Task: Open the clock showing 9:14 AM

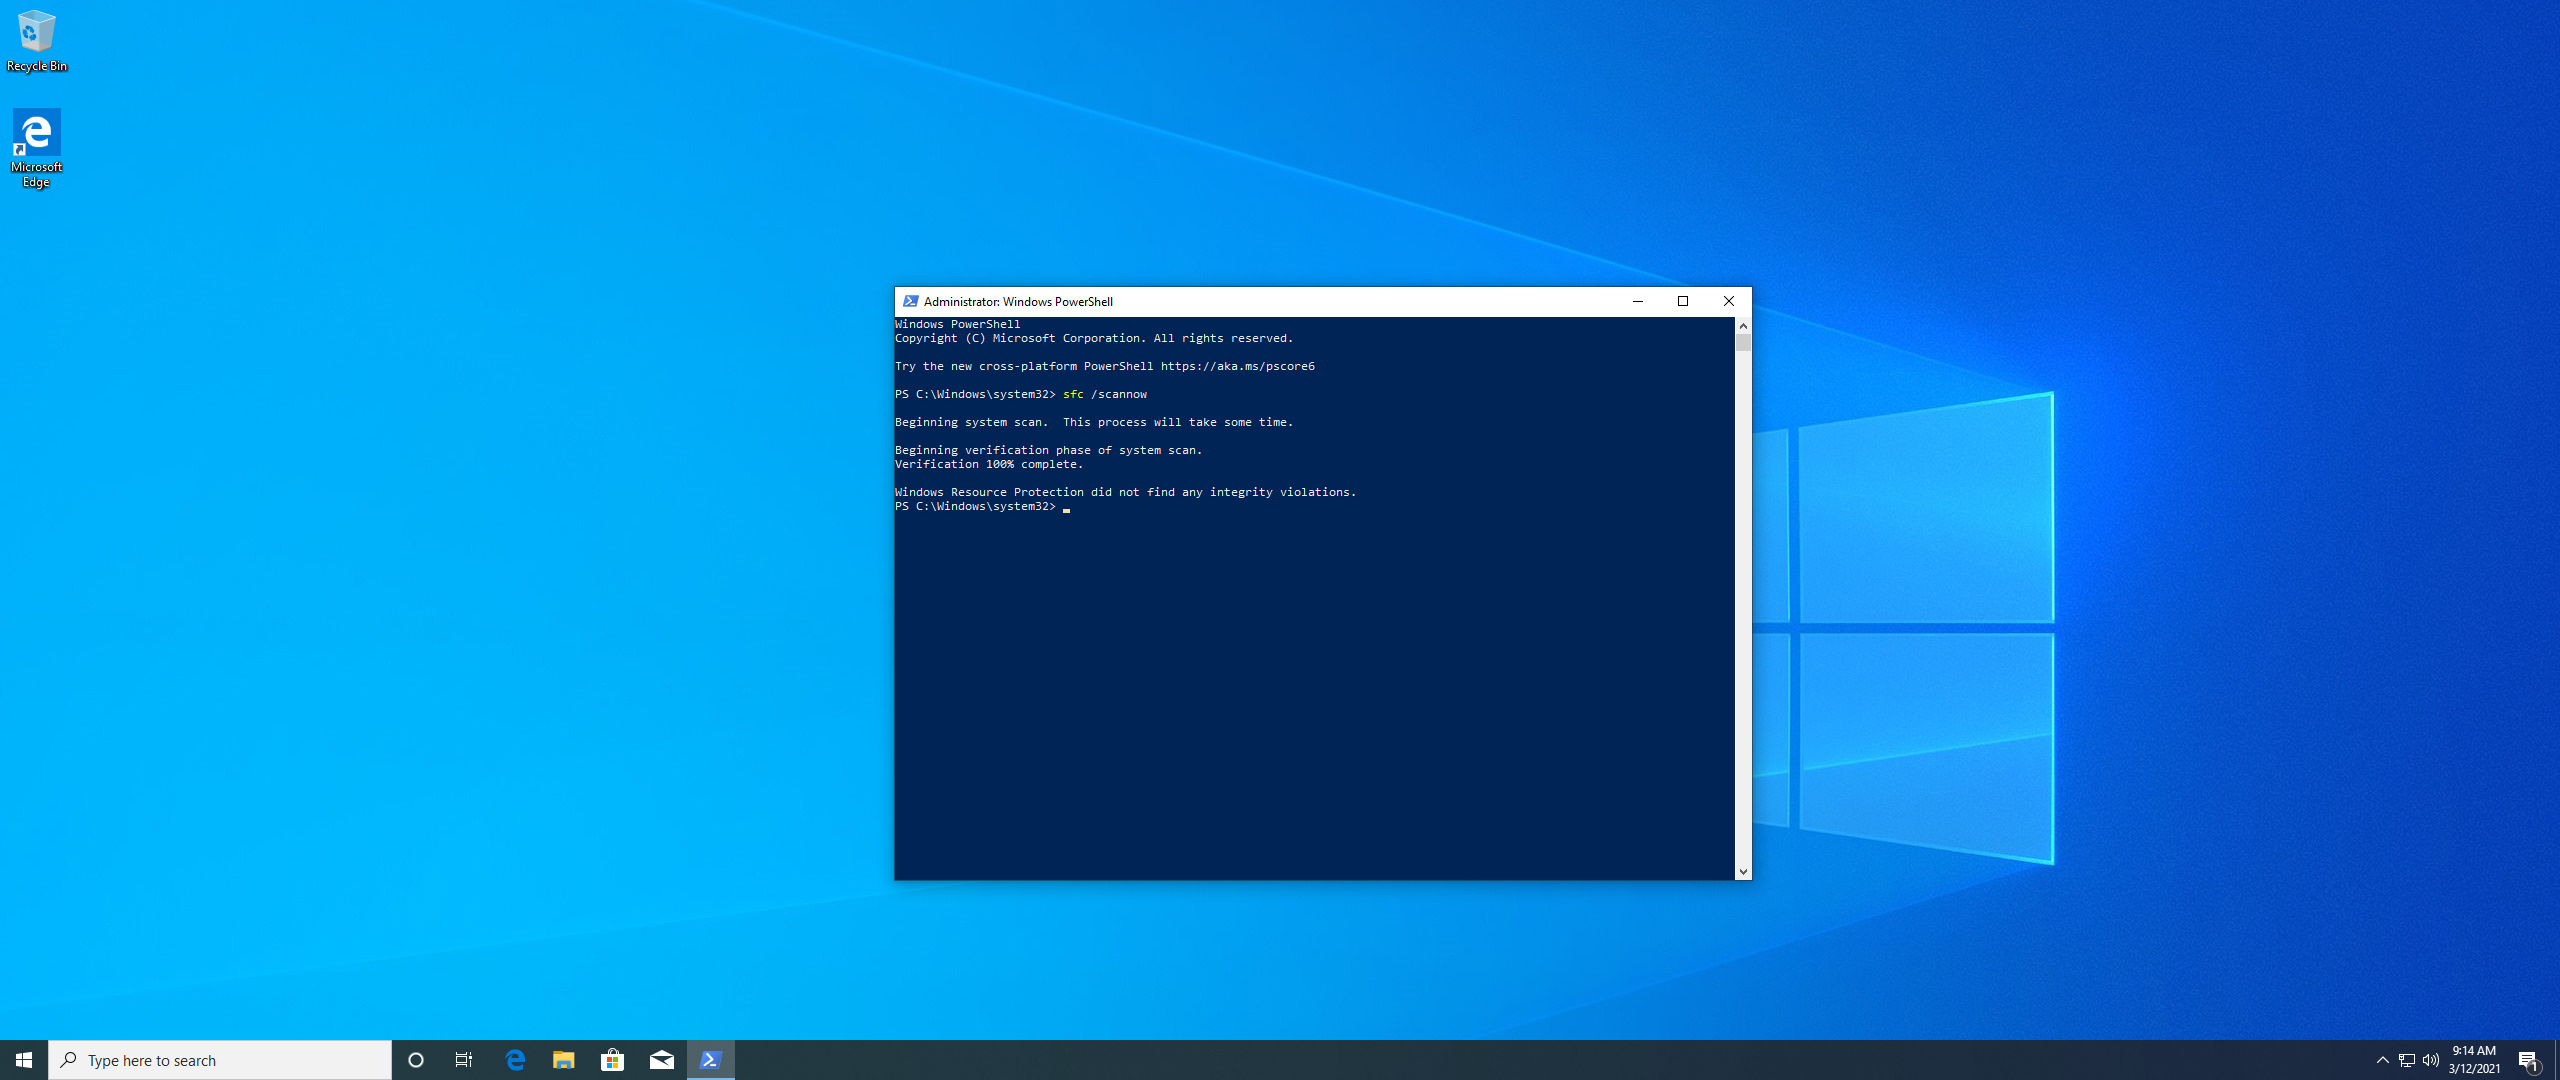Action: (x=2474, y=1060)
